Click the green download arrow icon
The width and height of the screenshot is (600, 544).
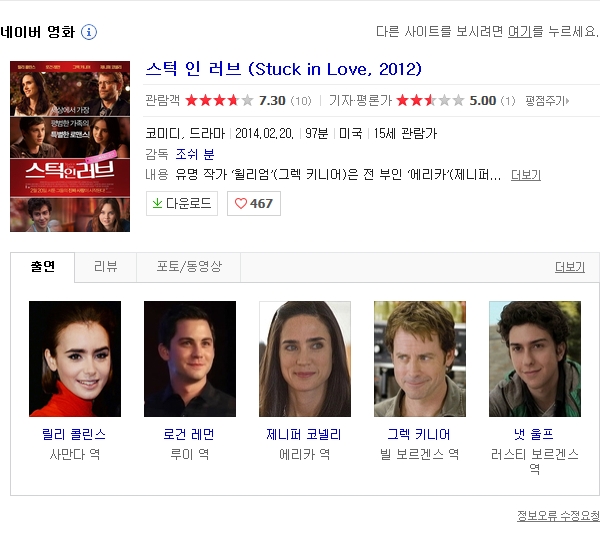(x=157, y=203)
